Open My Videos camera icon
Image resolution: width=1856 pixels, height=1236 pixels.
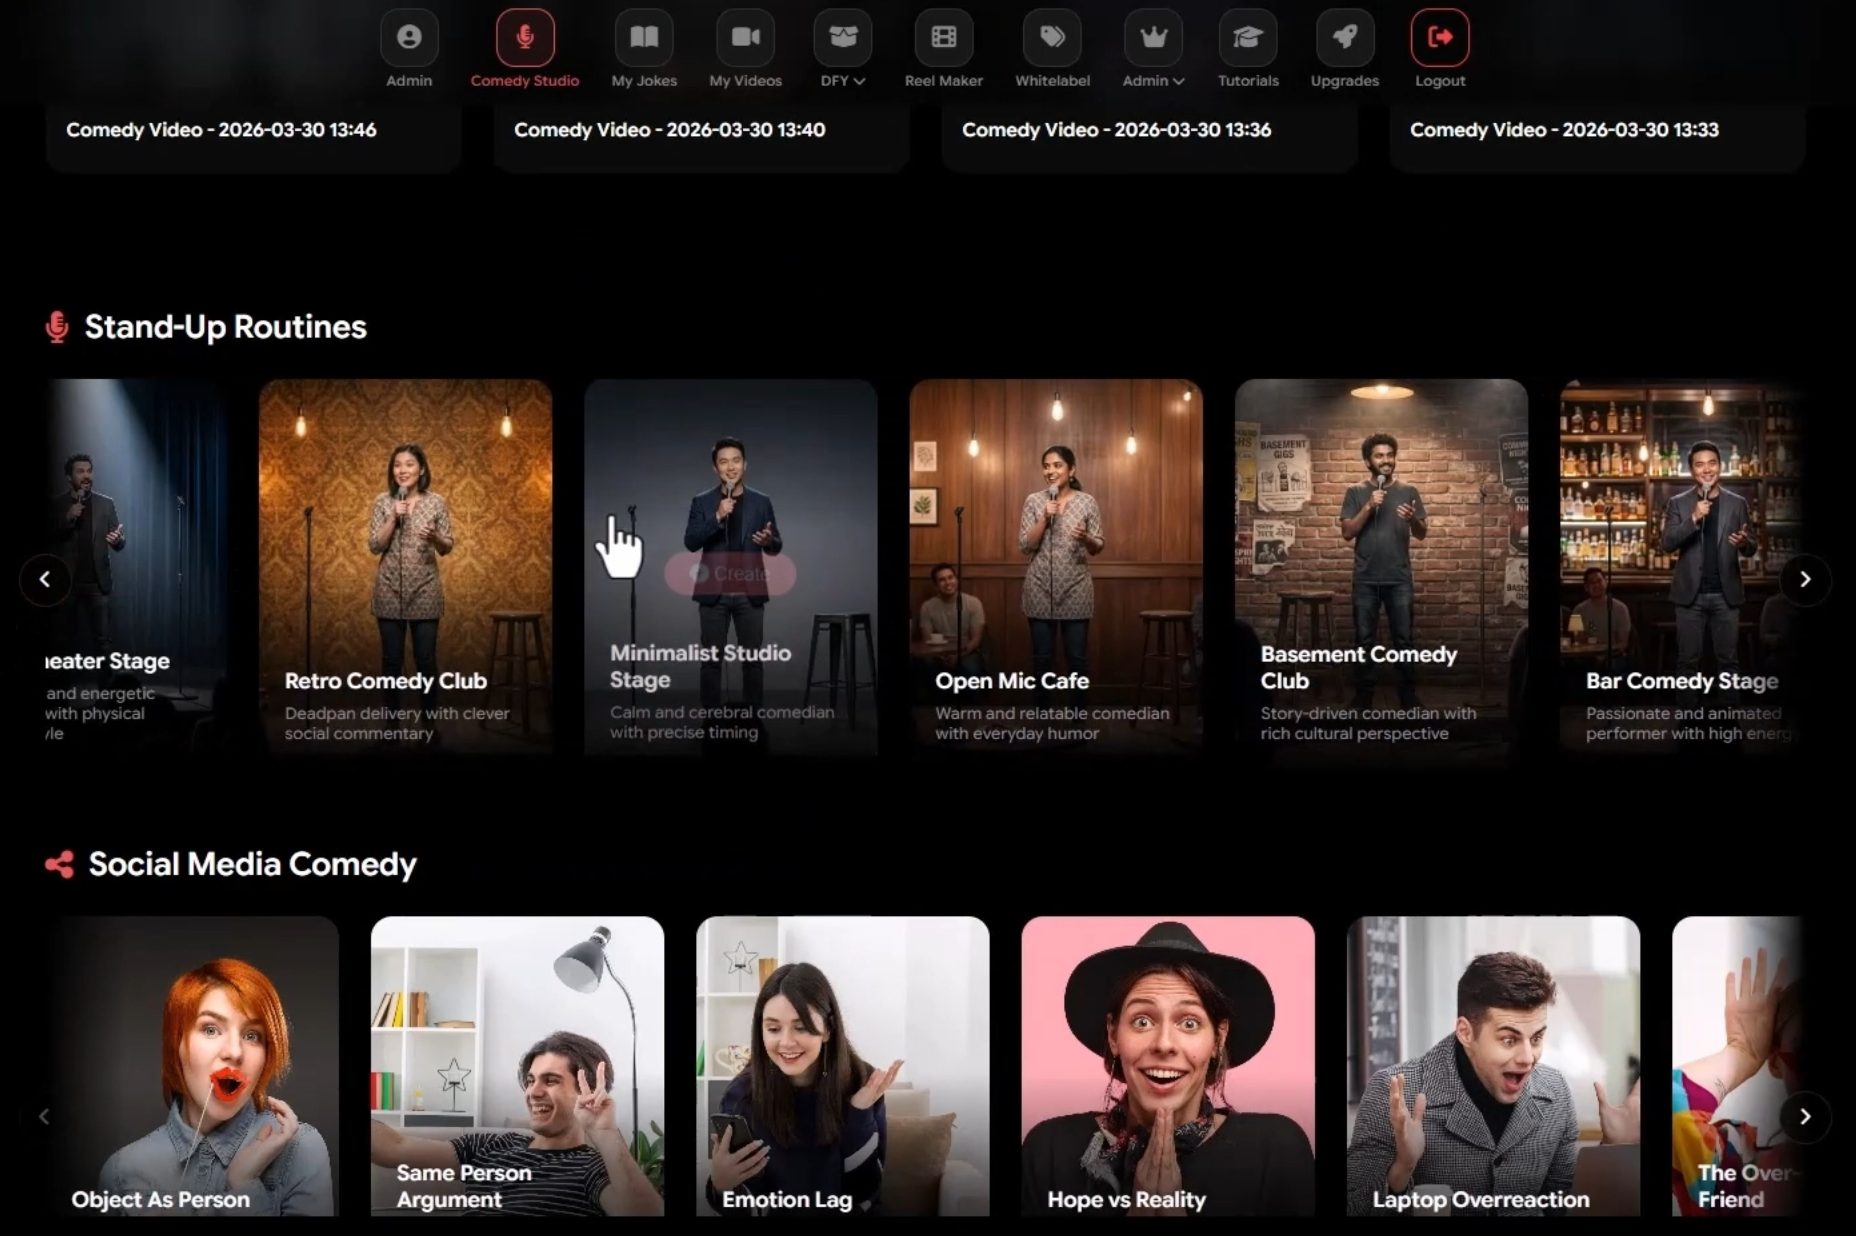pyautogui.click(x=745, y=38)
